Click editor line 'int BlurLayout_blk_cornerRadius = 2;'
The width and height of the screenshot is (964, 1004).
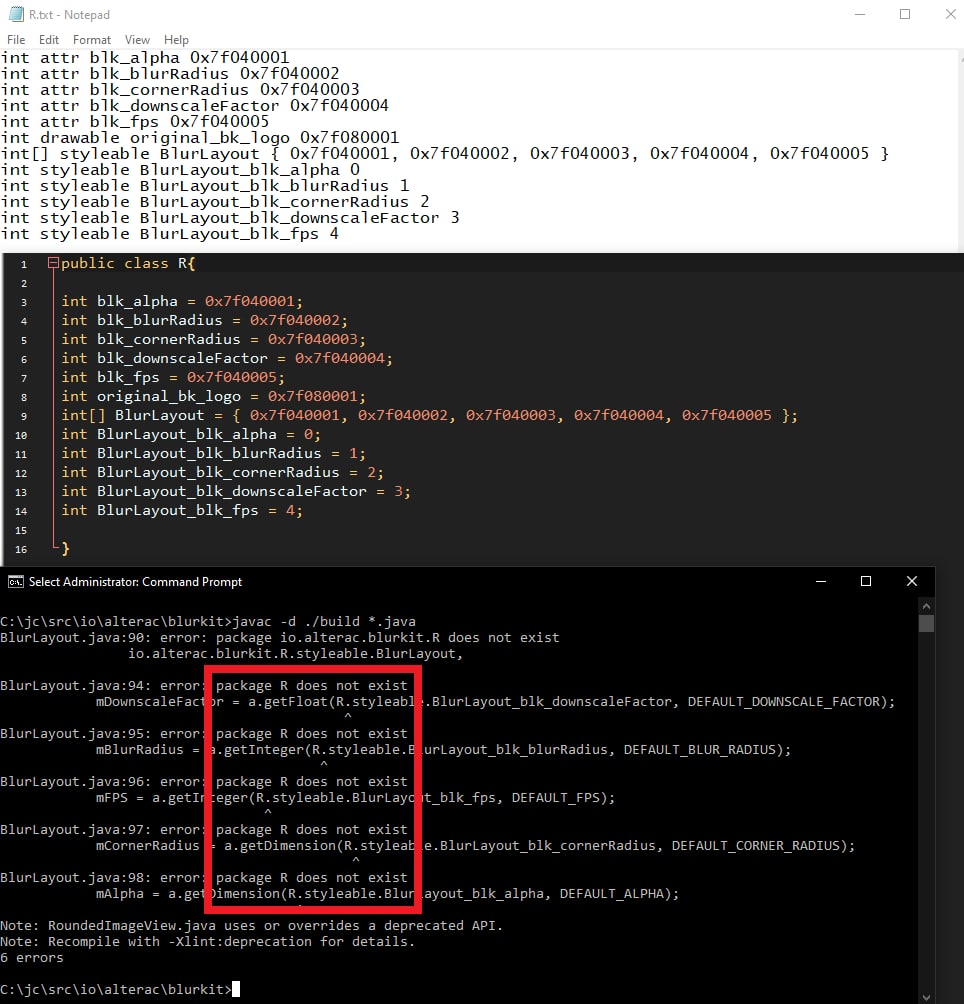click(223, 472)
